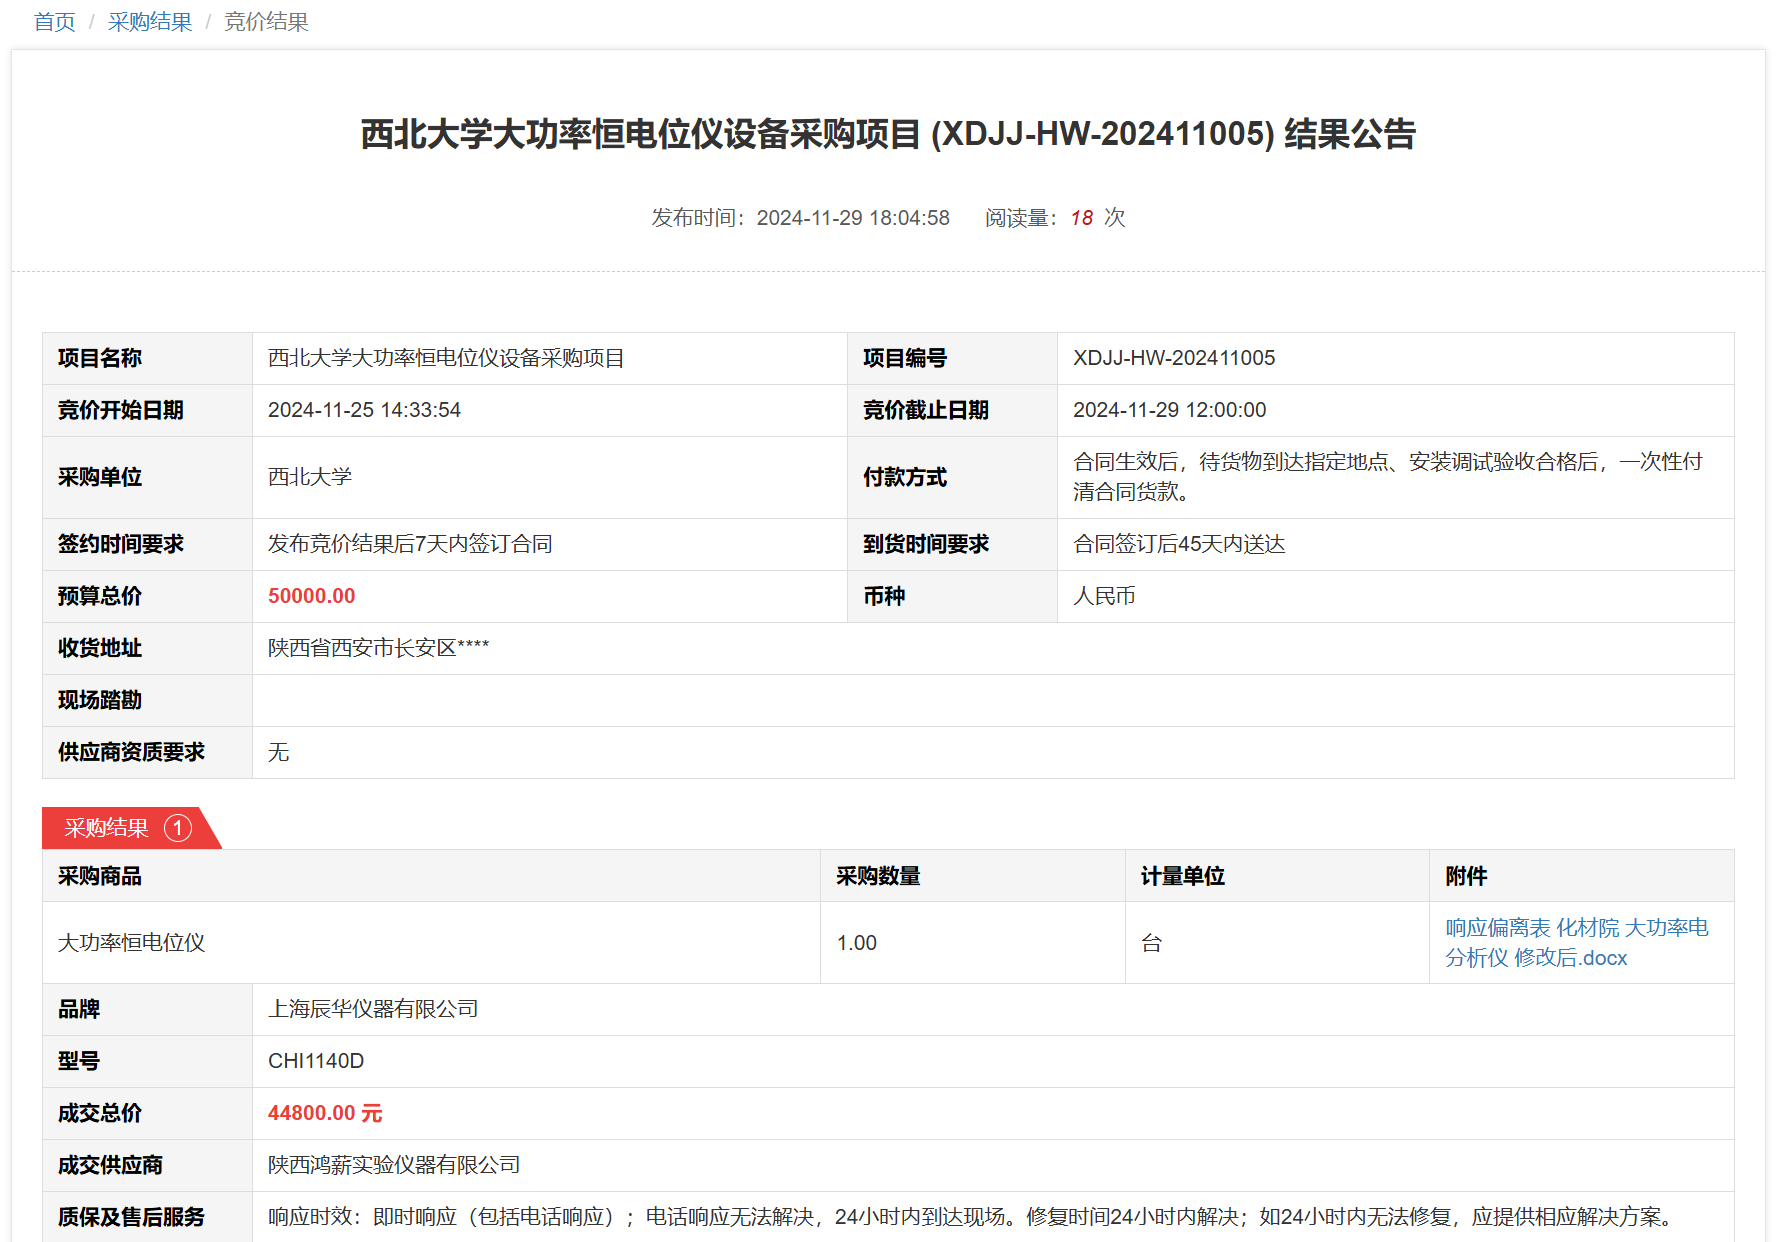Click the announcement title heading
The width and height of the screenshot is (1791, 1242).
[x=887, y=134]
